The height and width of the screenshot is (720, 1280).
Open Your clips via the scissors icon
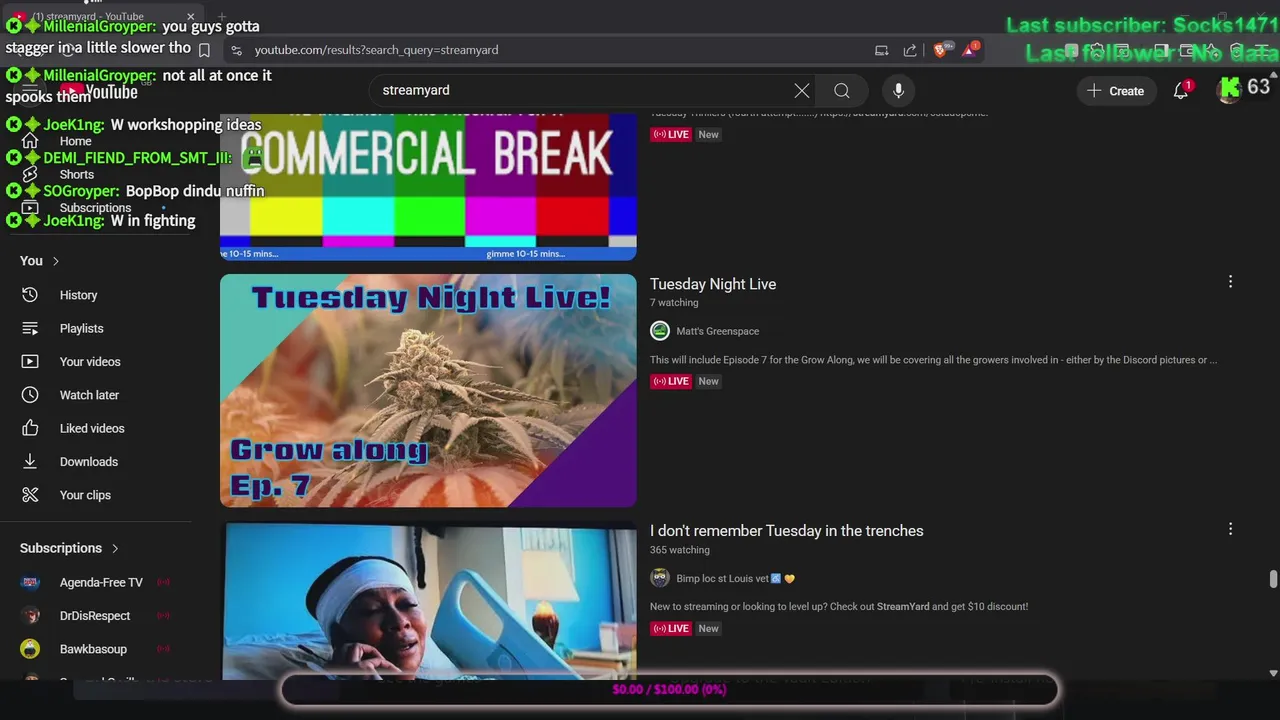(30, 495)
